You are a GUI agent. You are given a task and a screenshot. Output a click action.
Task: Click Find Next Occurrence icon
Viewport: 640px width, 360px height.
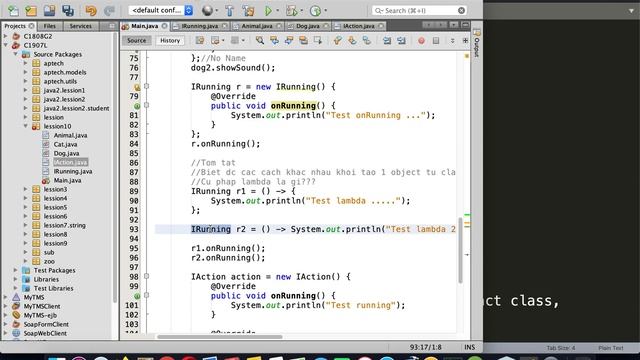(289, 40)
